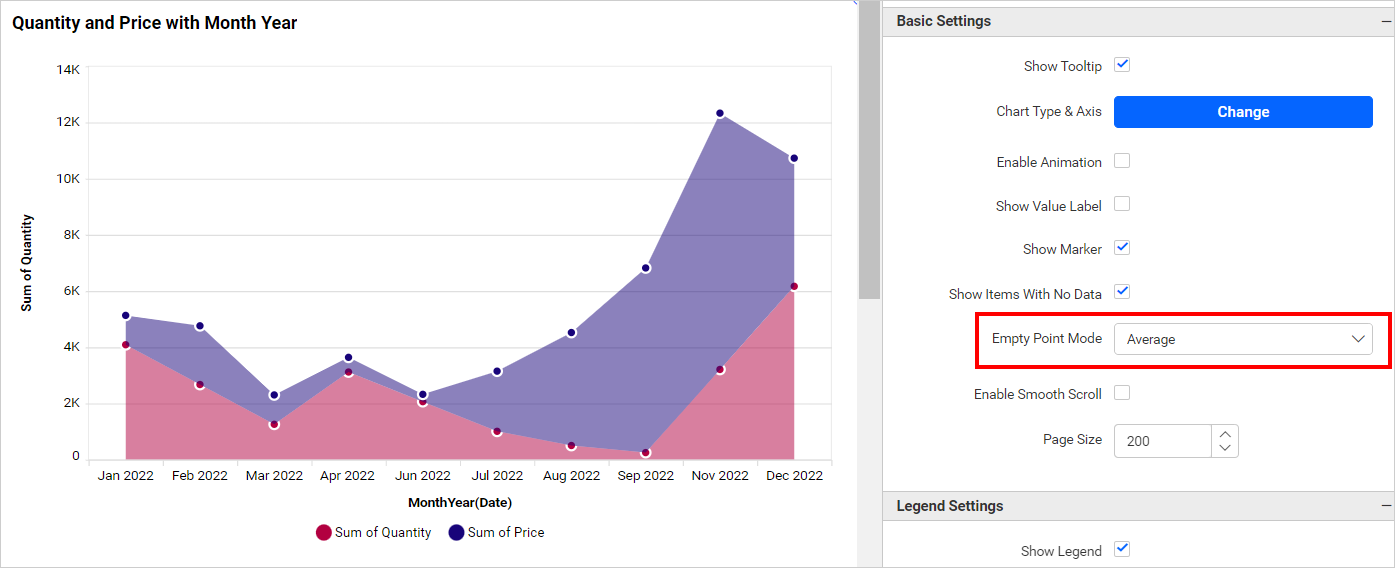Click the Sep 2022 Price data marker
The width and height of the screenshot is (1395, 568).
(x=646, y=268)
